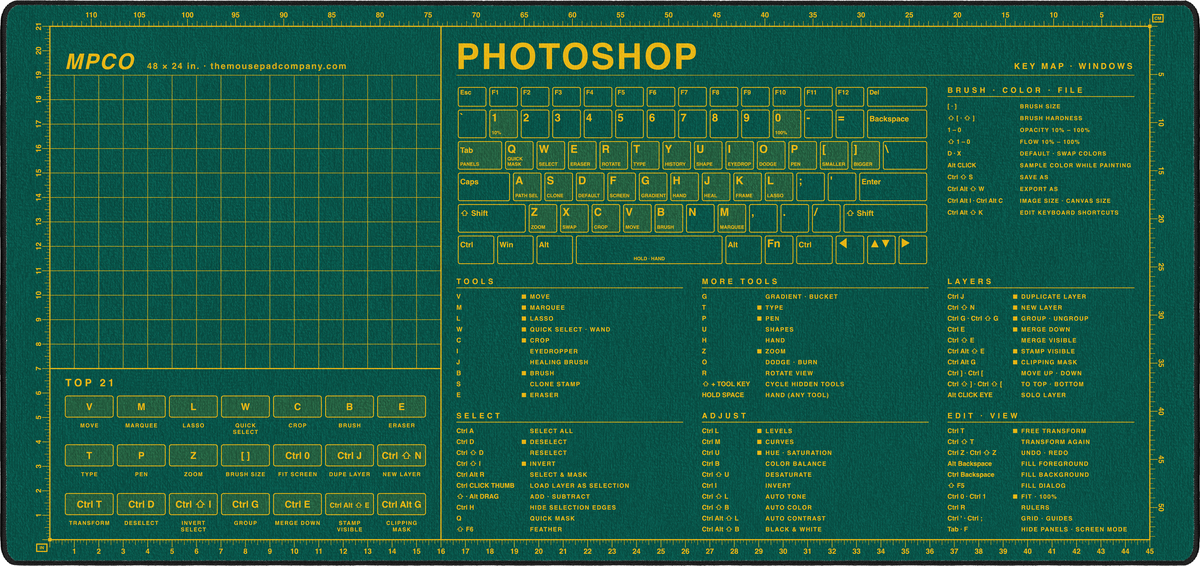Click the right arrow key on keyboard map

(911, 249)
